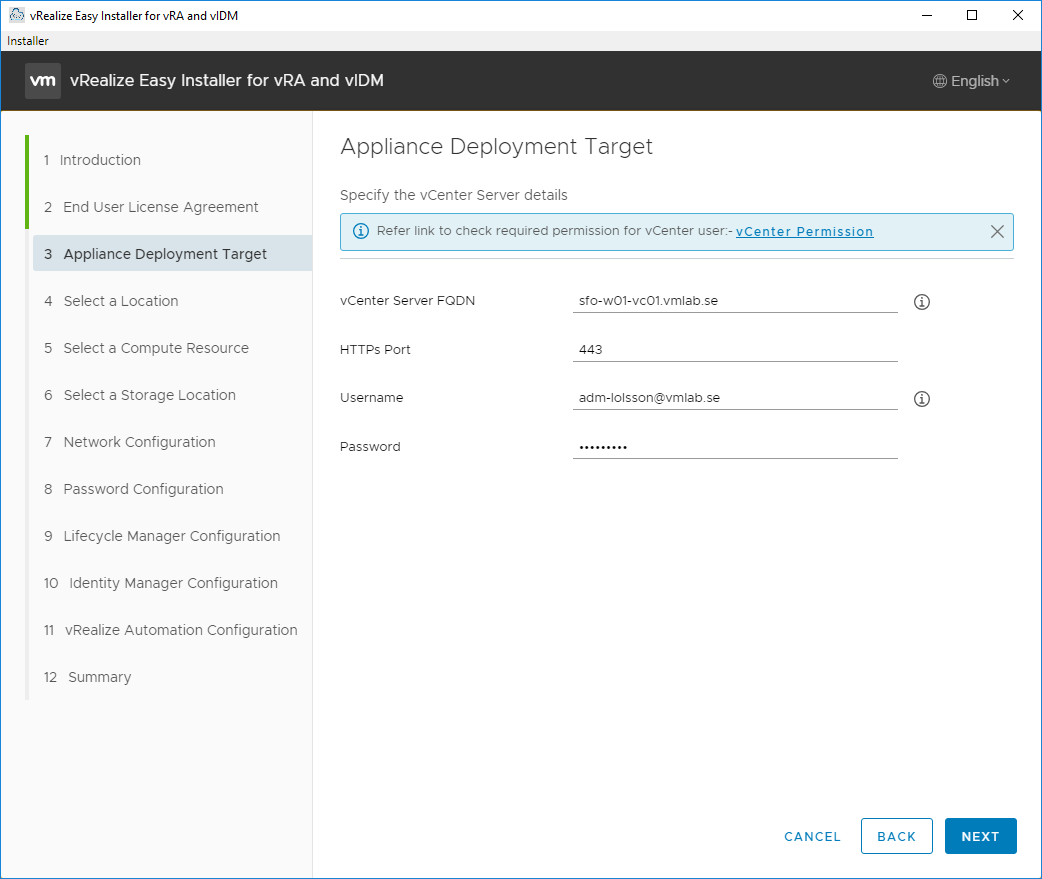The height and width of the screenshot is (879, 1042).
Task: Click the header title 'vRealize Easy Installer for vRA and vIDM'
Action: click(227, 80)
